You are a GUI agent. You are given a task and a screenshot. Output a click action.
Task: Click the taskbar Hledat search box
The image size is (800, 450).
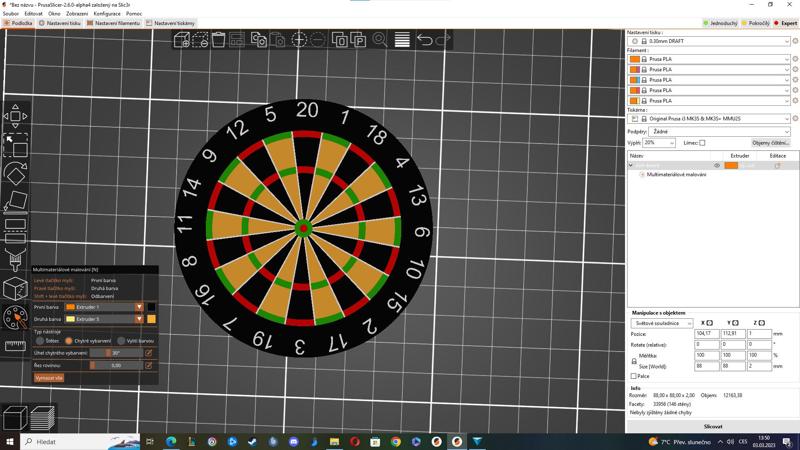80,441
